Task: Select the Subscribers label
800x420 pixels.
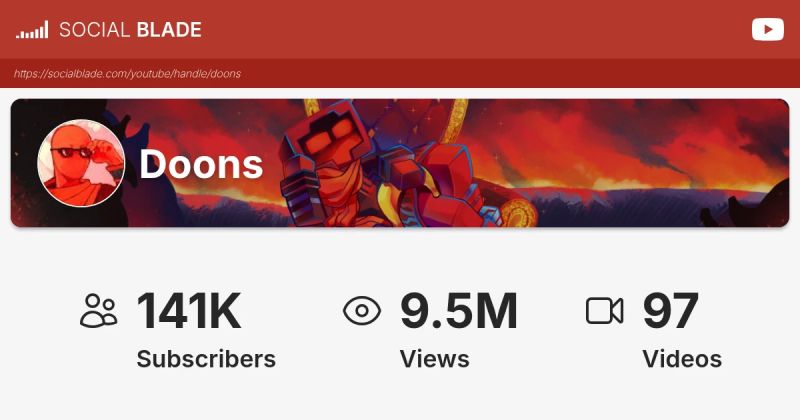Action: tap(206, 359)
